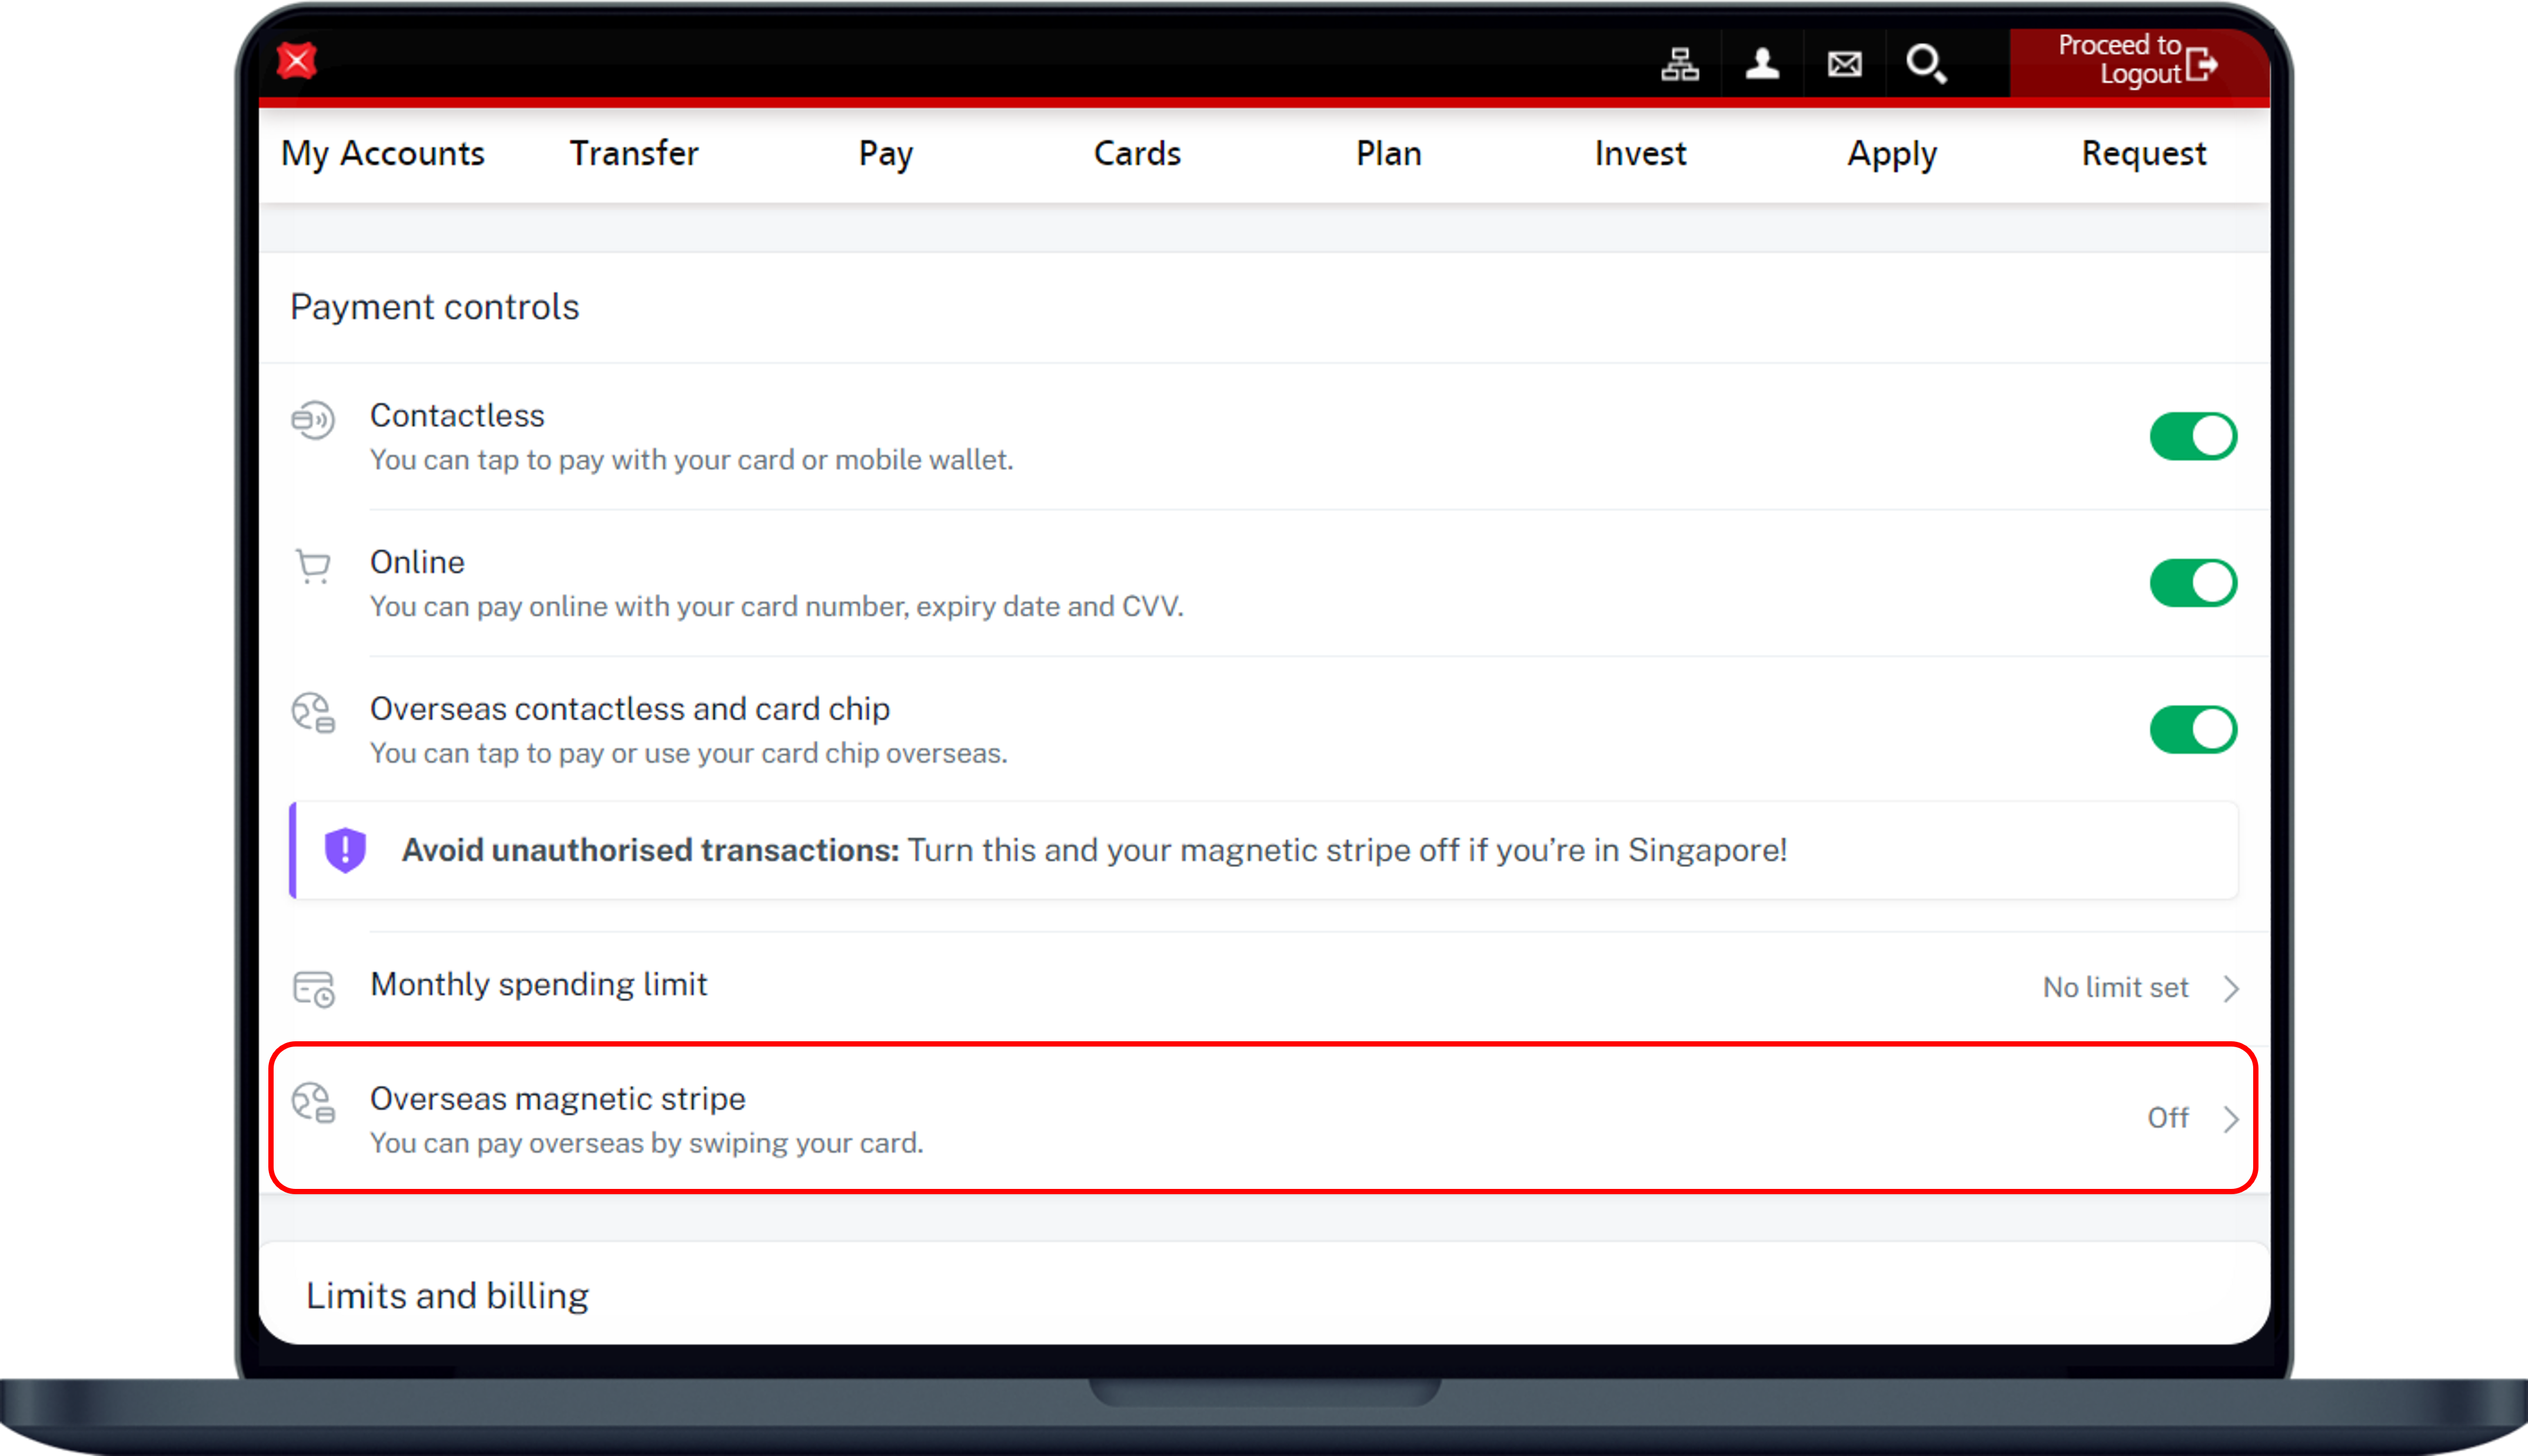The height and width of the screenshot is (1456, 2528).
Task: Expand the Overseas magnetic stripe chevron
Action: 2231,1119
